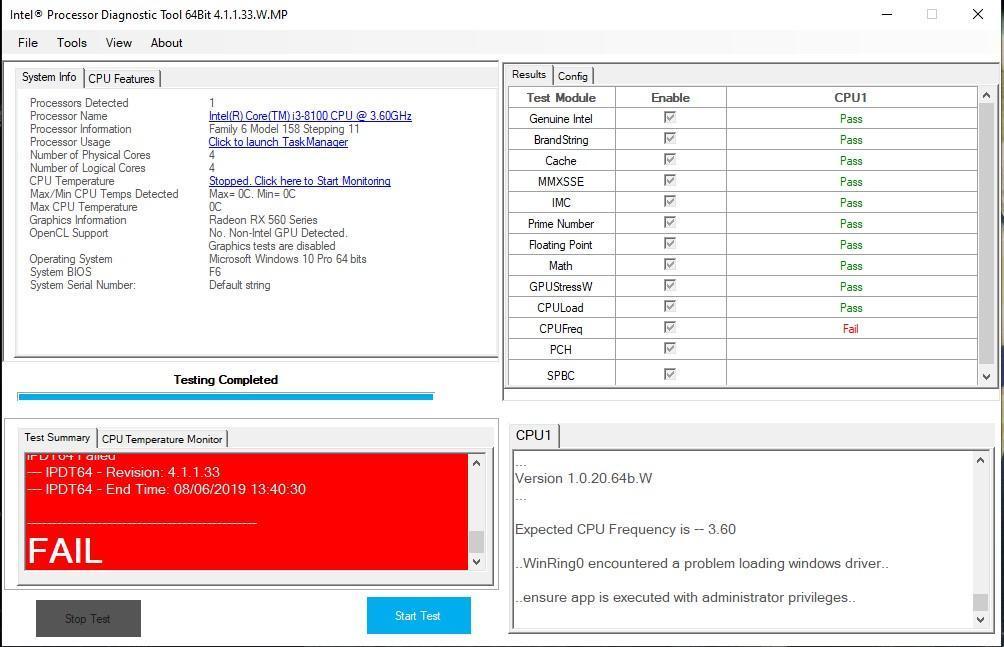
Task: Toggle the MMXSSE test checkbox
Action: pyautogui.click(x=670, y=181)
